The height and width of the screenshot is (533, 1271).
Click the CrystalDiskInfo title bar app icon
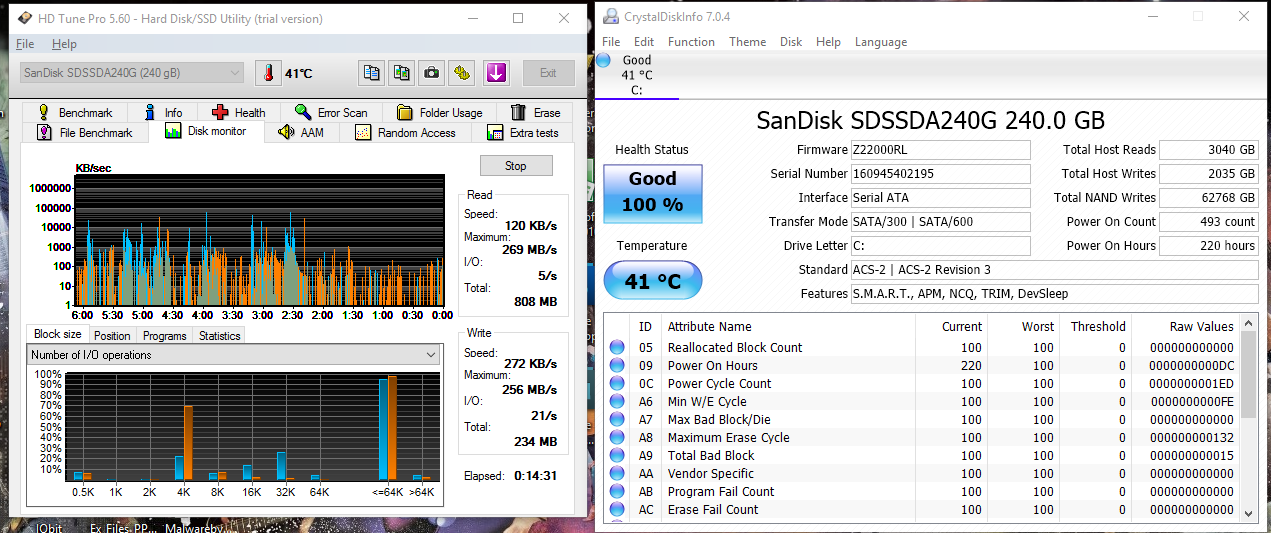(x=609, y=16)
